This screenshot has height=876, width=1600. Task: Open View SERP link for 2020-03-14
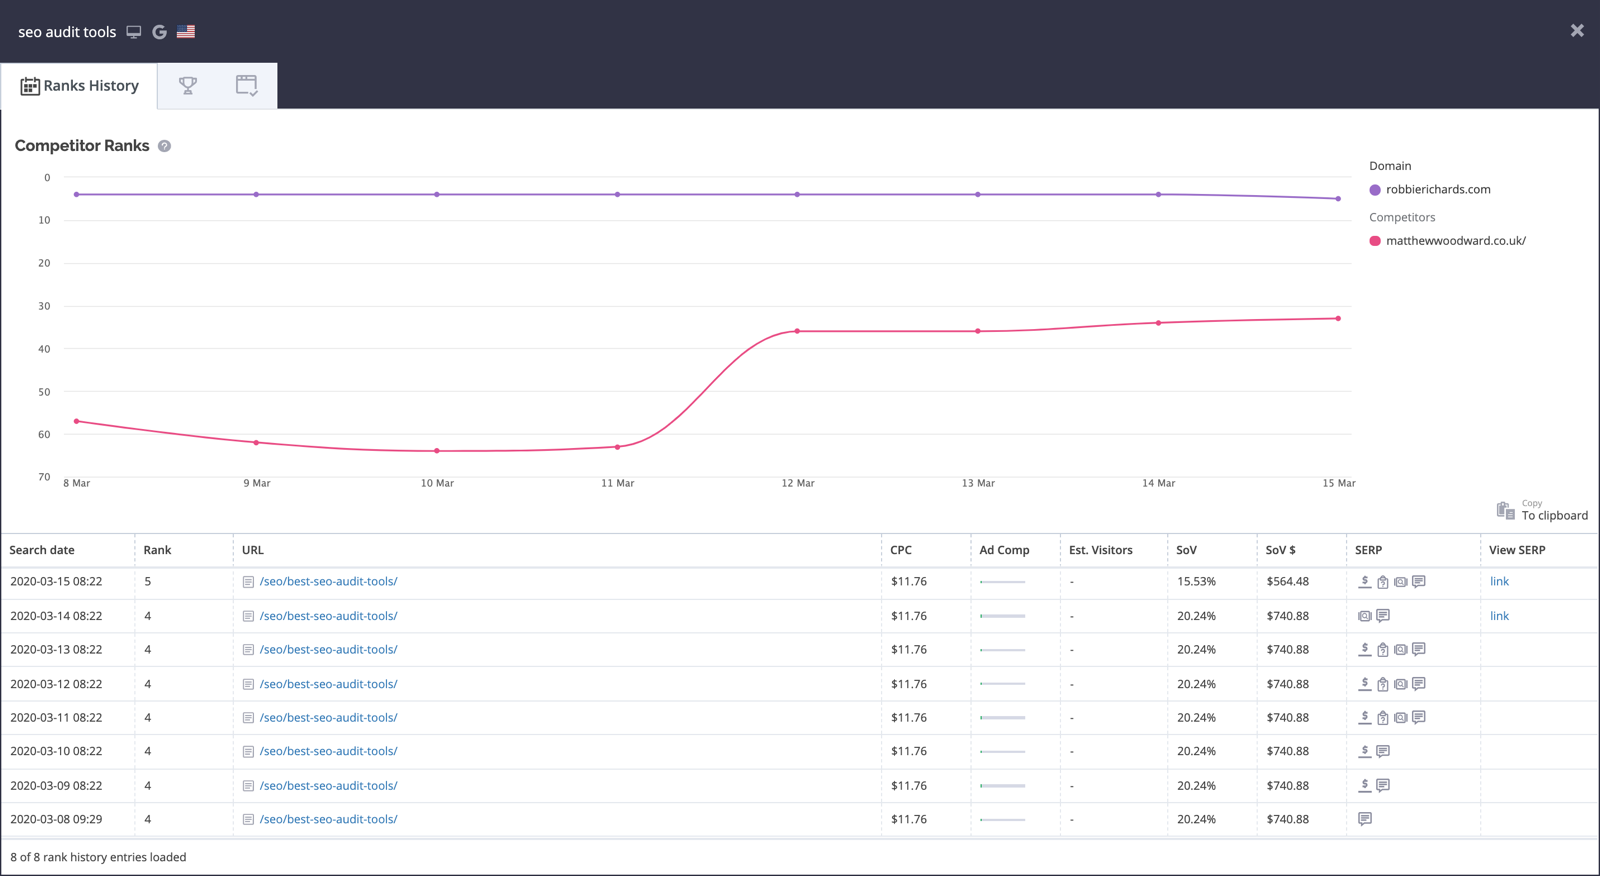(x=1499, y=616)
